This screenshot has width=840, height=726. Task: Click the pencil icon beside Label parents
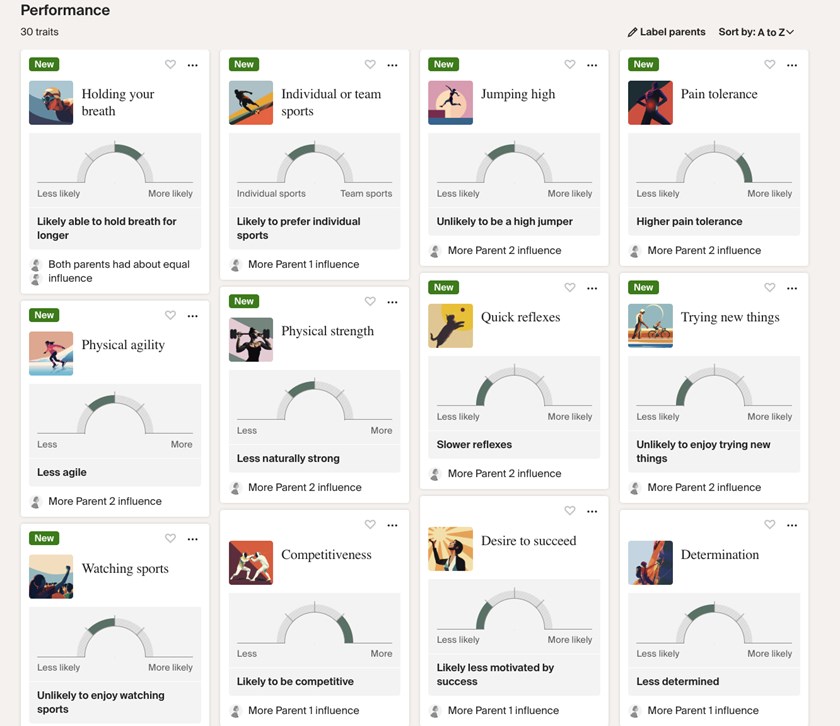pyautogui.click(x=632, y=32)
